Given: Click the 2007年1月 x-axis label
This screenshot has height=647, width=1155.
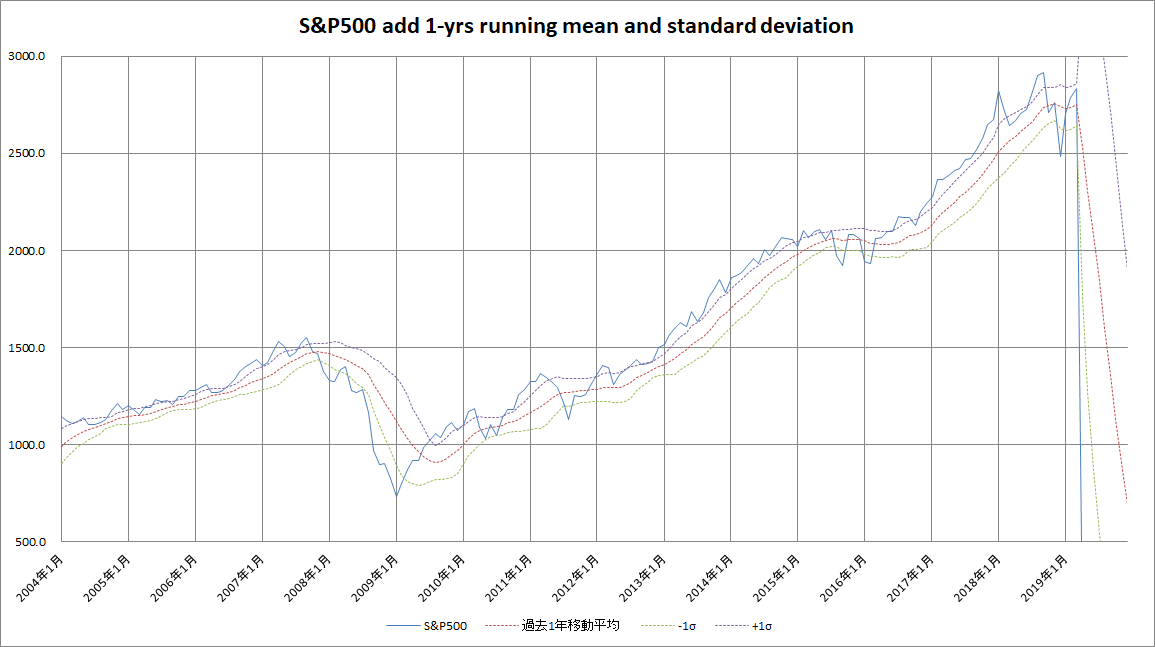Looking at the screenshot, I should point(241,578).
